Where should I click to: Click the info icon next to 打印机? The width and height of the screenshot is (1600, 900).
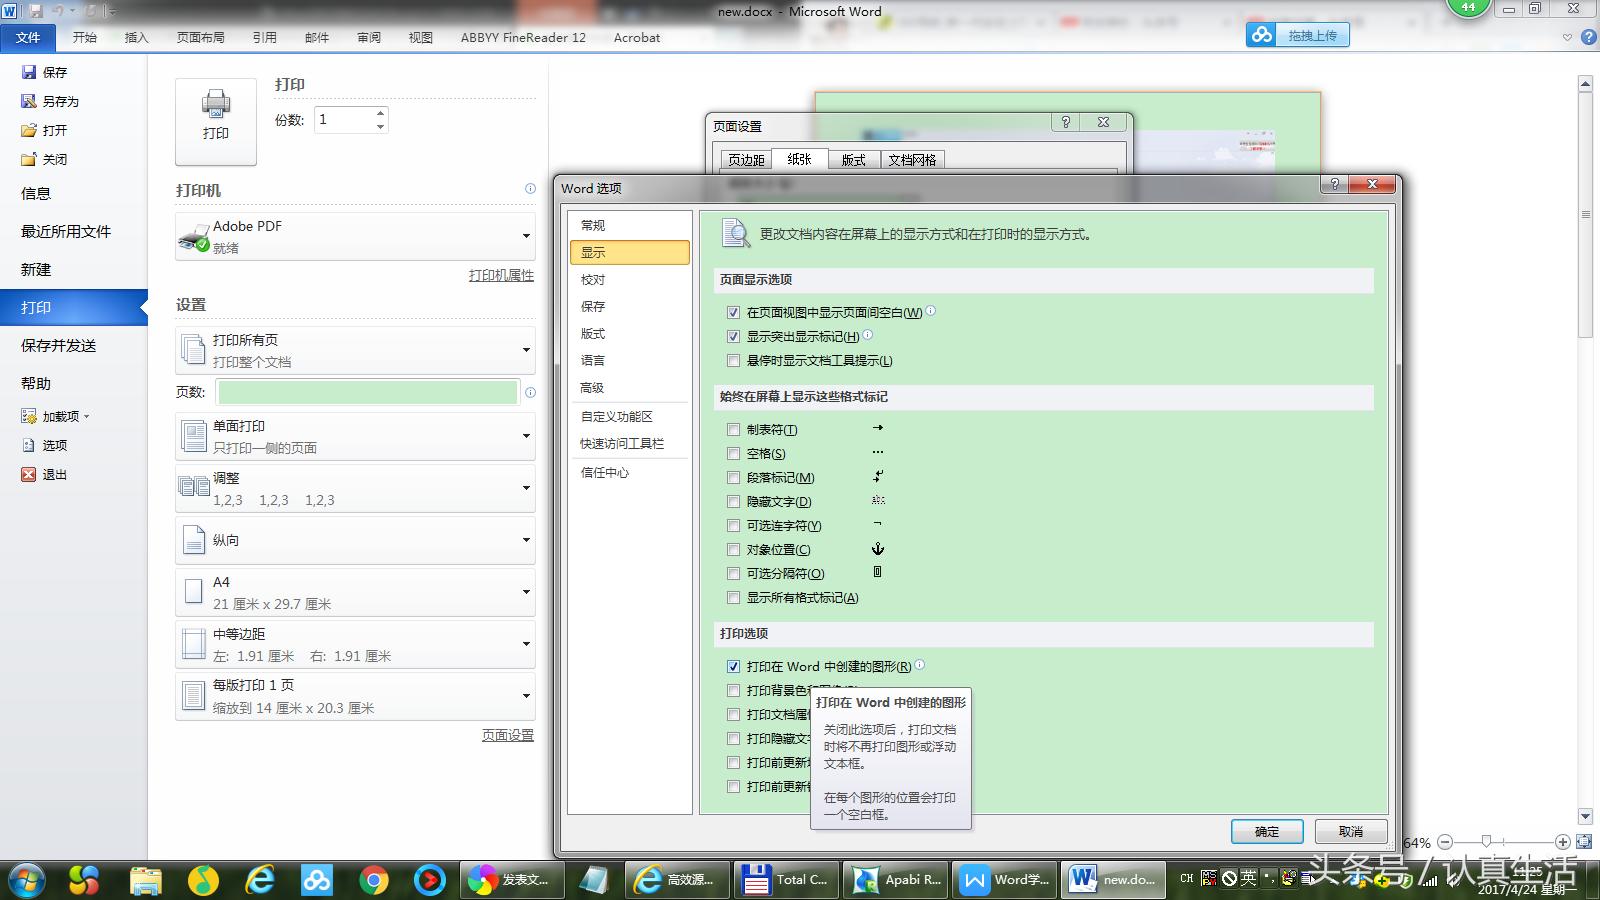(530, 190)
